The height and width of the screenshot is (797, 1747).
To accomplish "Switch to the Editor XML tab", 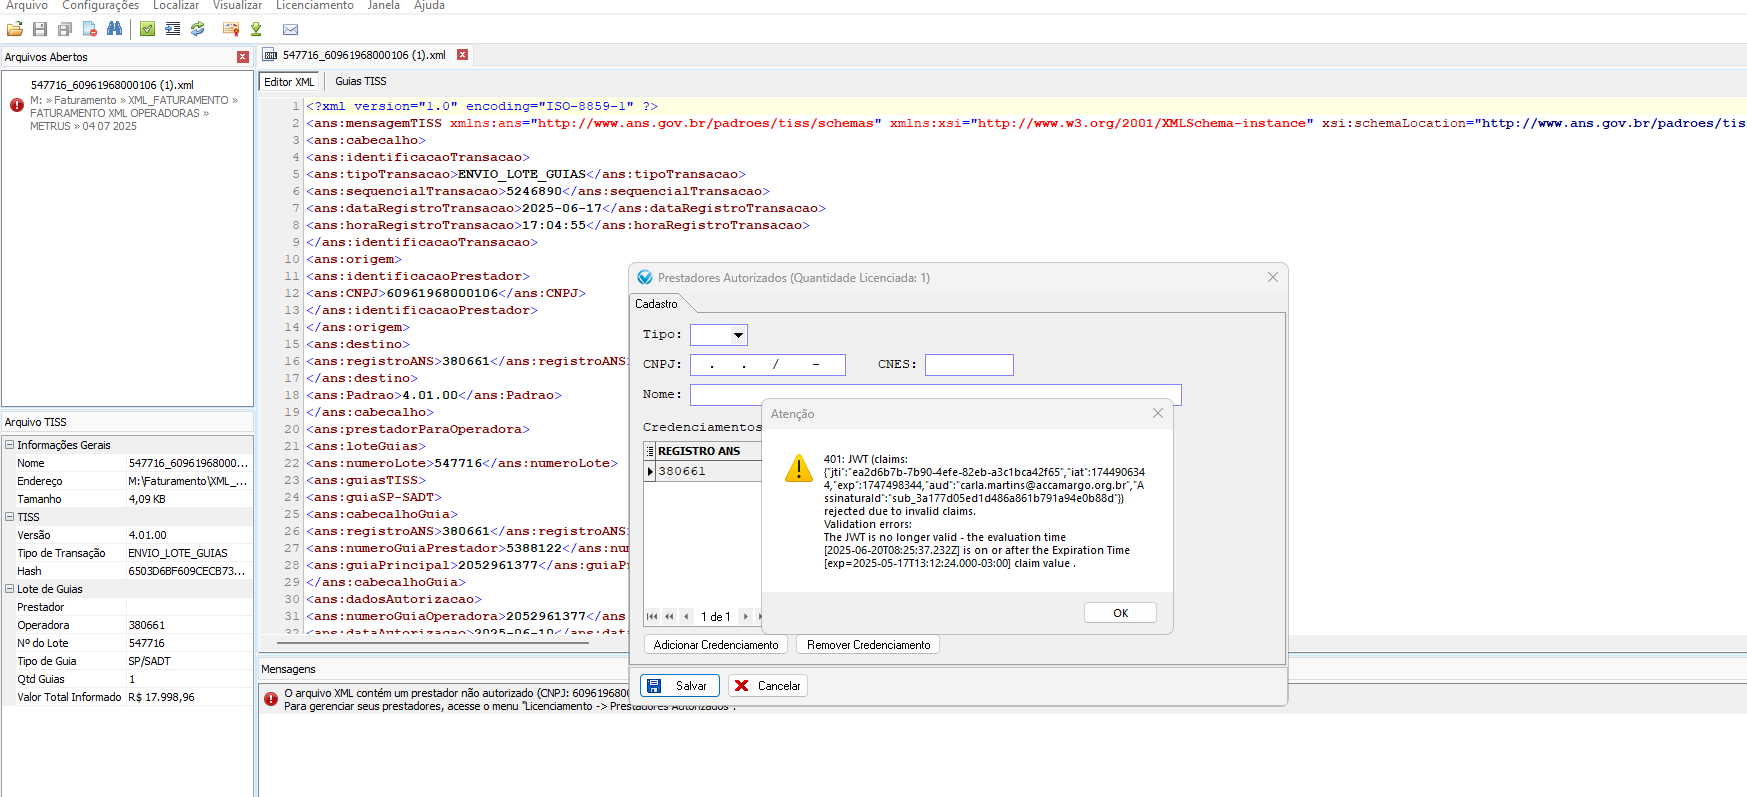I will 289,82.
